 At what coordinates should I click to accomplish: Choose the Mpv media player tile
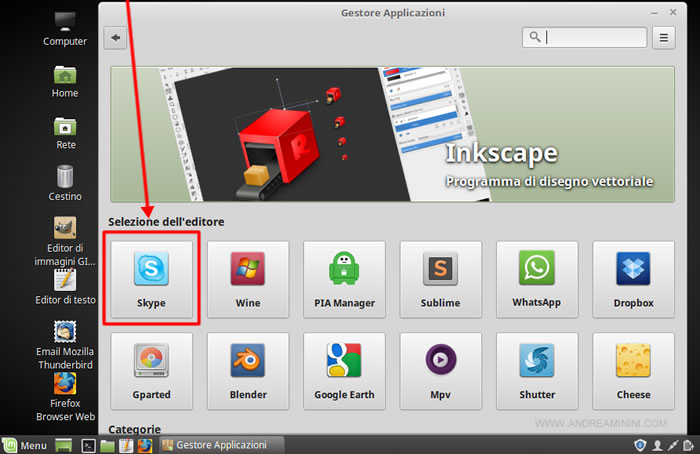click(440, 371)
